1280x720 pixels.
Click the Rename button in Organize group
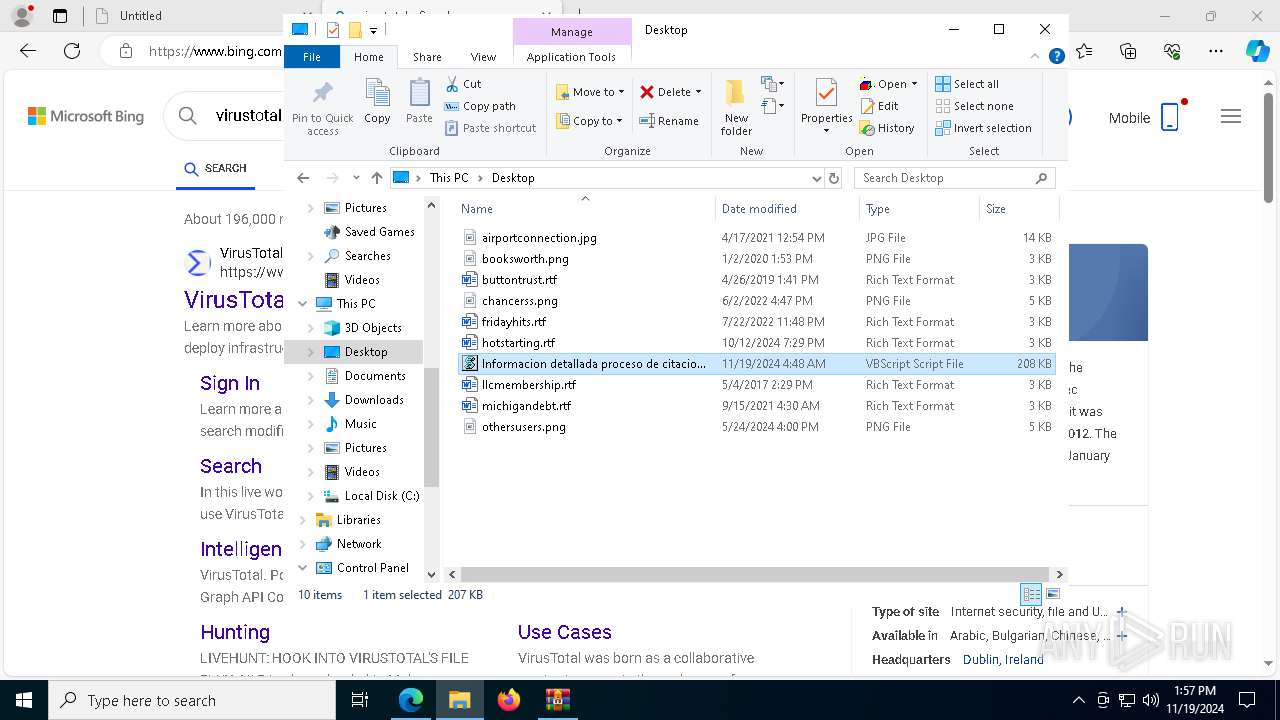[x=669, y=121]
